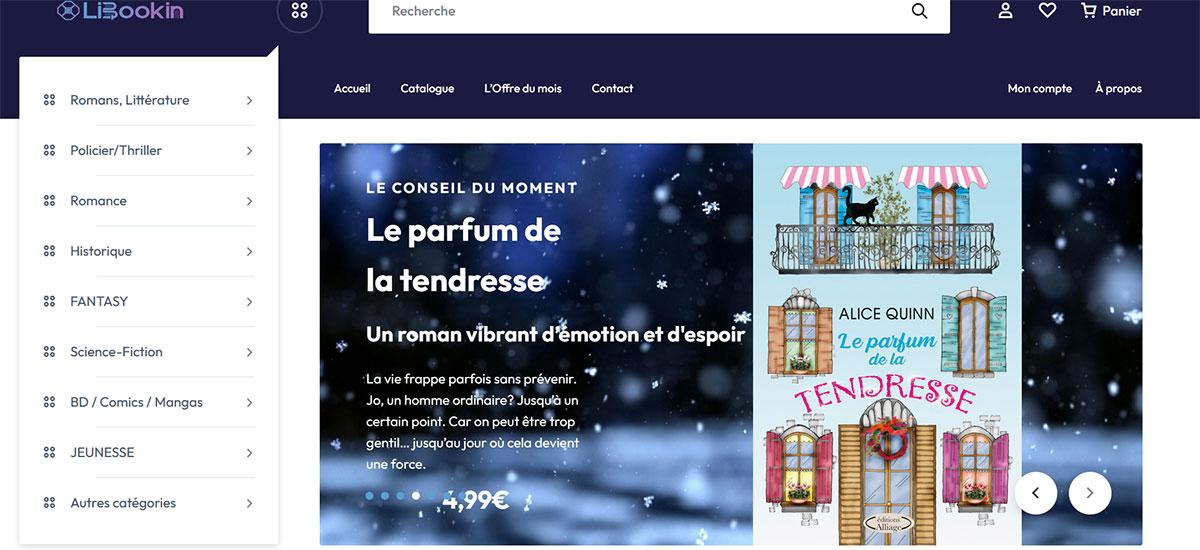Screen dimensions: 1200x550
Task: Open the wishlist heart icon
Action: [1047, 11]
